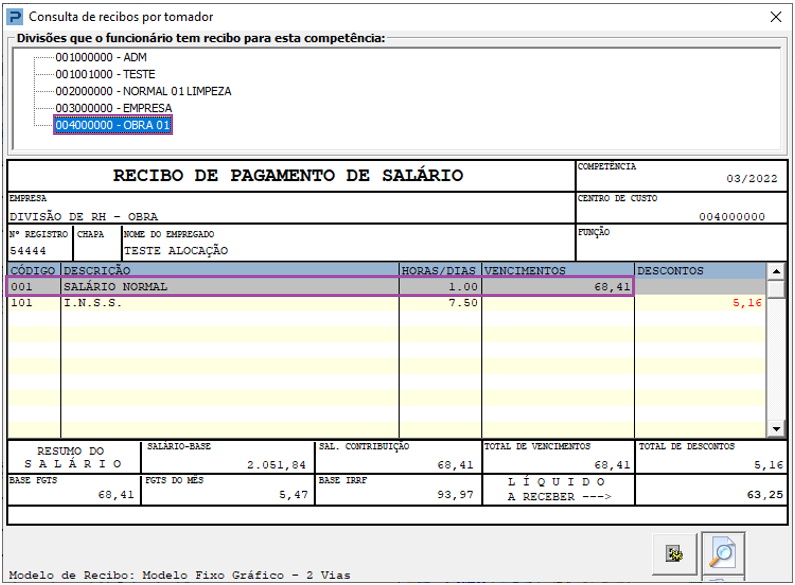Viewport: 795px width, 585px height.
Task: Click salário-base value 2.051,84
Action: [276, 465]
